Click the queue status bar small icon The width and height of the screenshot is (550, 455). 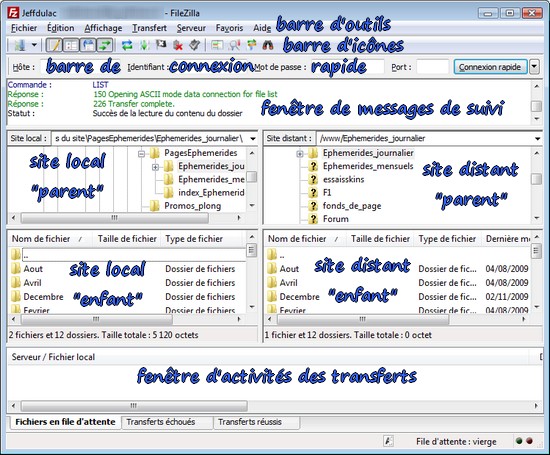389,441
